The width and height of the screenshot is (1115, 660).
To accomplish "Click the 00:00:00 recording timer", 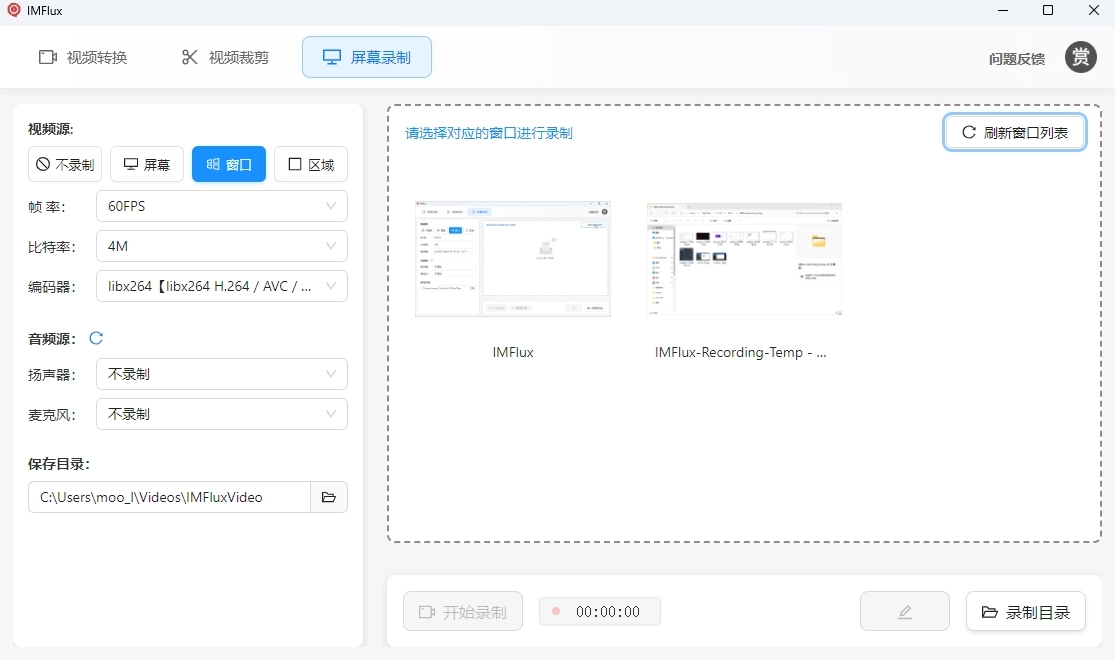I will coord(600,612).
